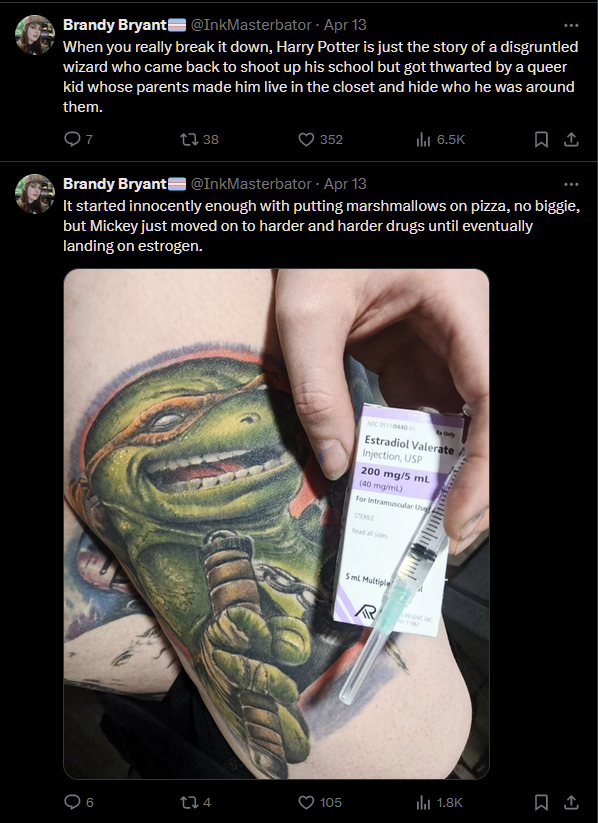Open the turtle tattoo photo
The height and width of the screenshot is (823, 598).
pos(276,524)
